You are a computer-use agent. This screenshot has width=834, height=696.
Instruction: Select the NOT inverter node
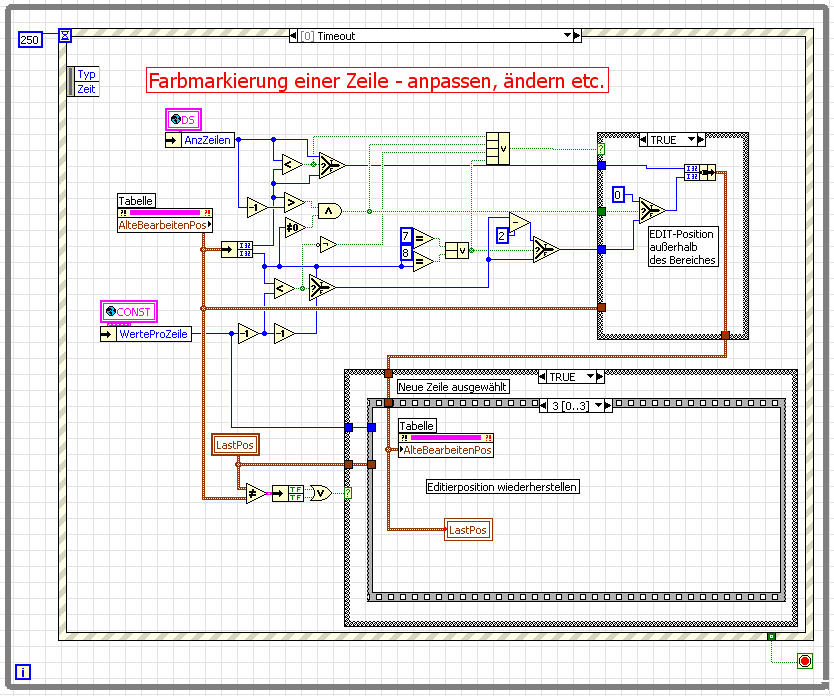point(327,245)
